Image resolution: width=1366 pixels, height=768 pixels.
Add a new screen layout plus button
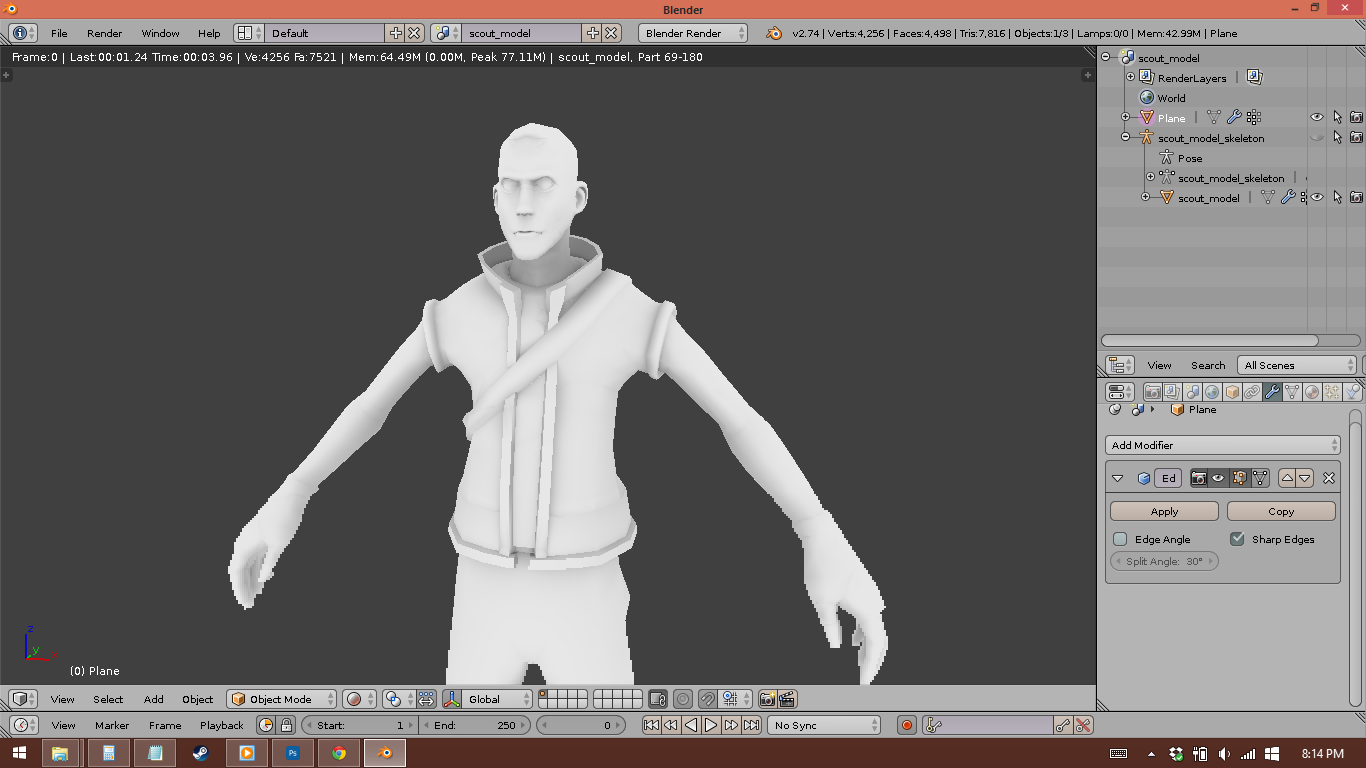tap(396, 33)
